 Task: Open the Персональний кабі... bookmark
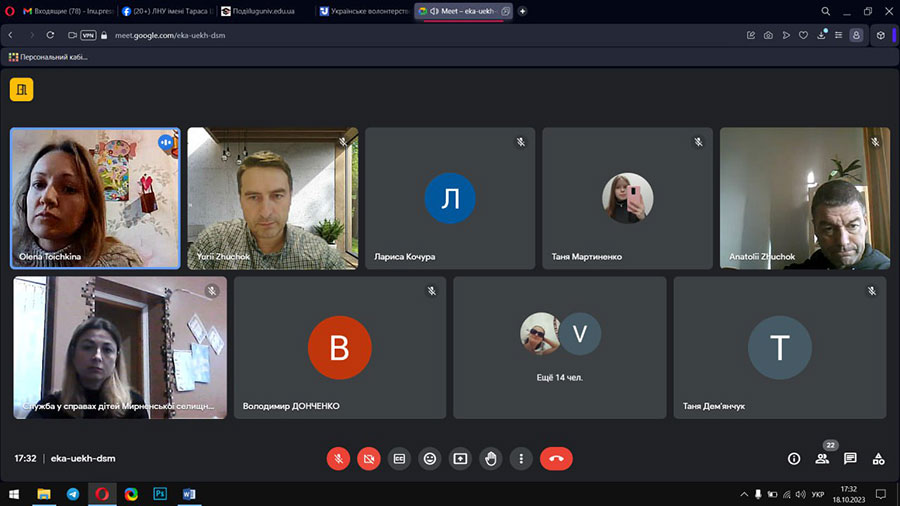[48, 57]
